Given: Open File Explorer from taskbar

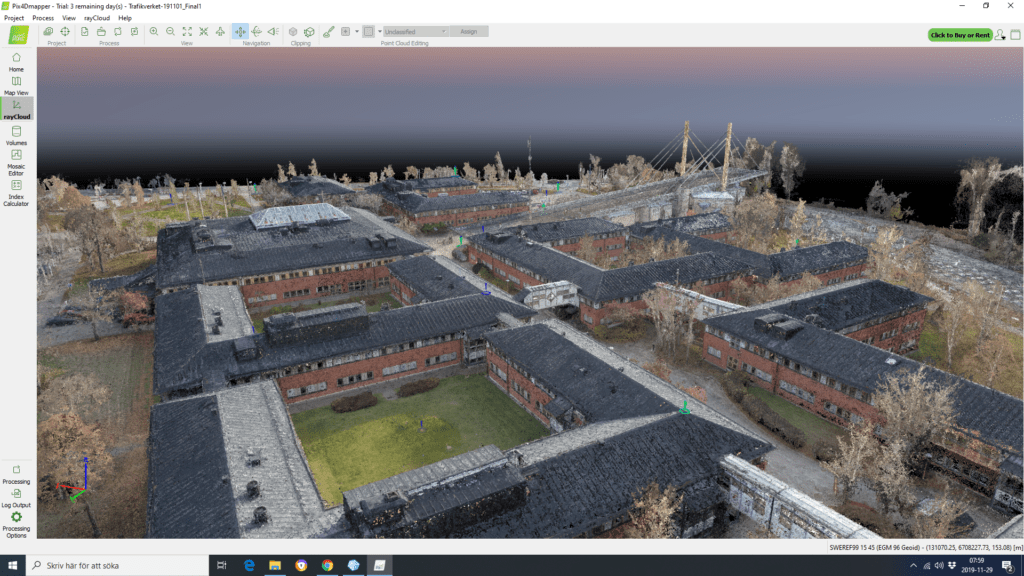Looking at the screenshot, I should pos(275,566).
